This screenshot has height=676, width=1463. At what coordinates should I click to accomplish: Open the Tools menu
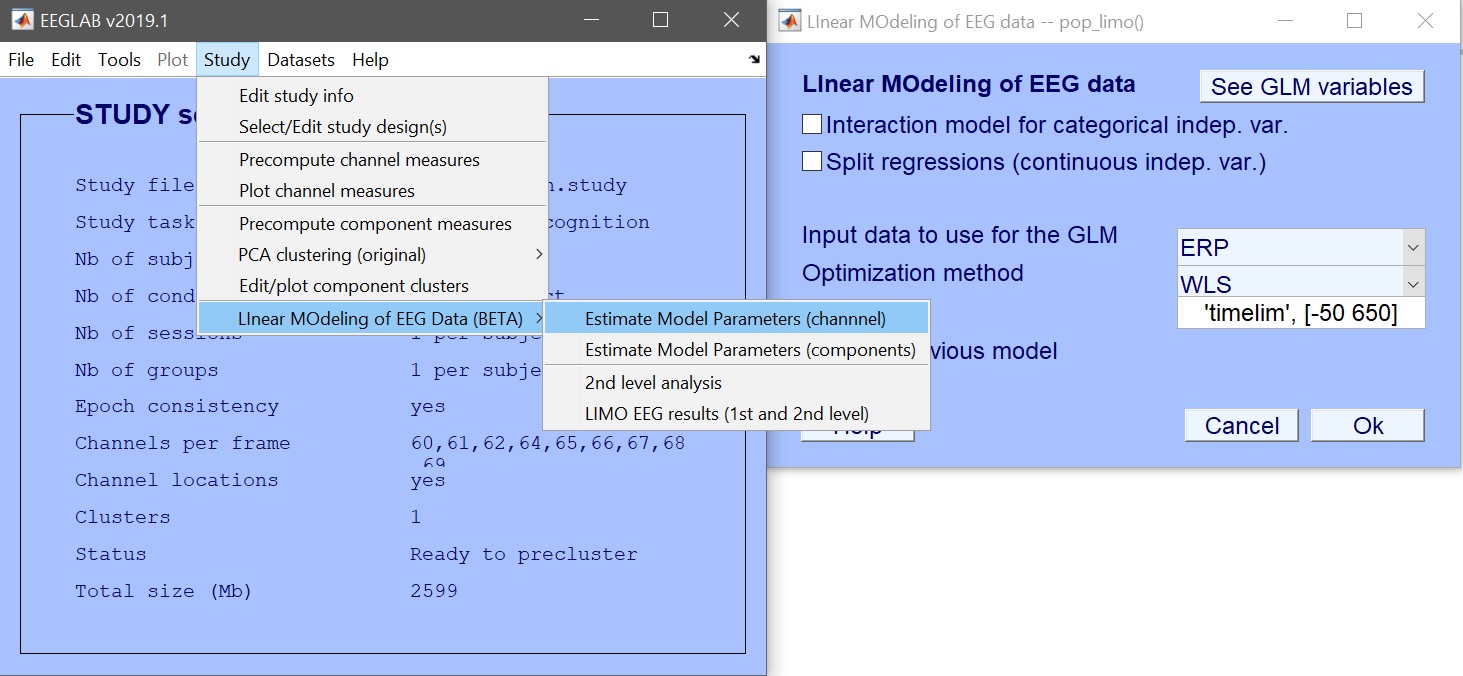coord(119,60)
